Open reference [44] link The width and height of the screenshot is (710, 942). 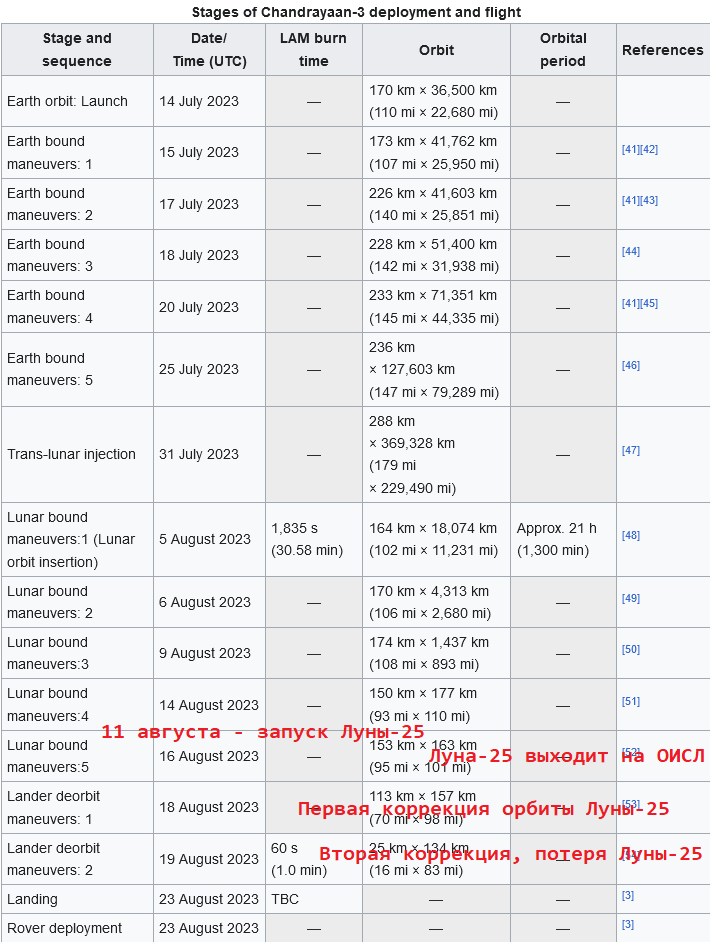click(631, 252)
